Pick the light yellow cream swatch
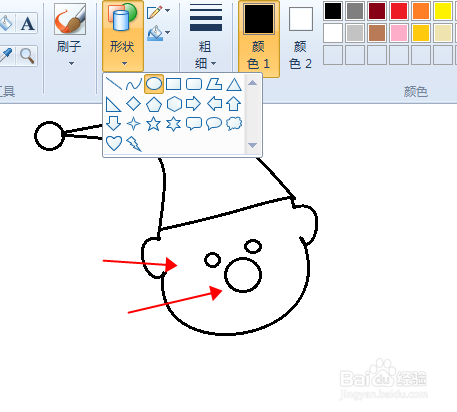Viewport: 457px width, 412px height. click(443, 33)
